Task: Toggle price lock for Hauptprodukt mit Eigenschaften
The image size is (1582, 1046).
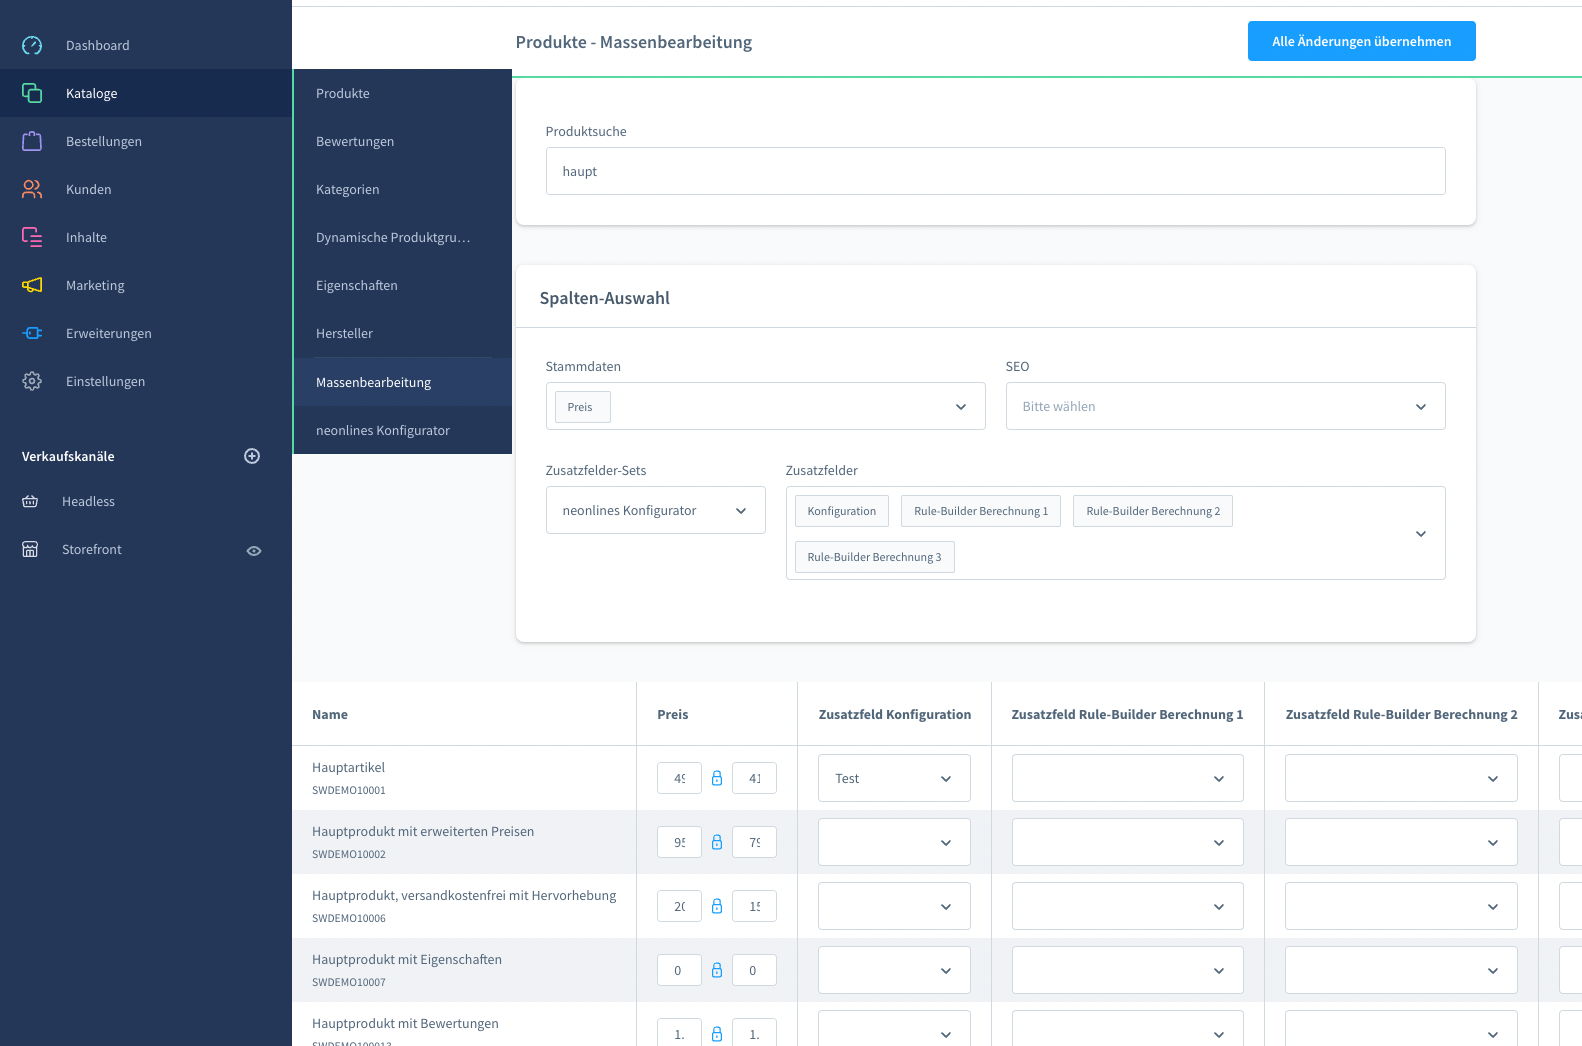Action: [717, 970]
